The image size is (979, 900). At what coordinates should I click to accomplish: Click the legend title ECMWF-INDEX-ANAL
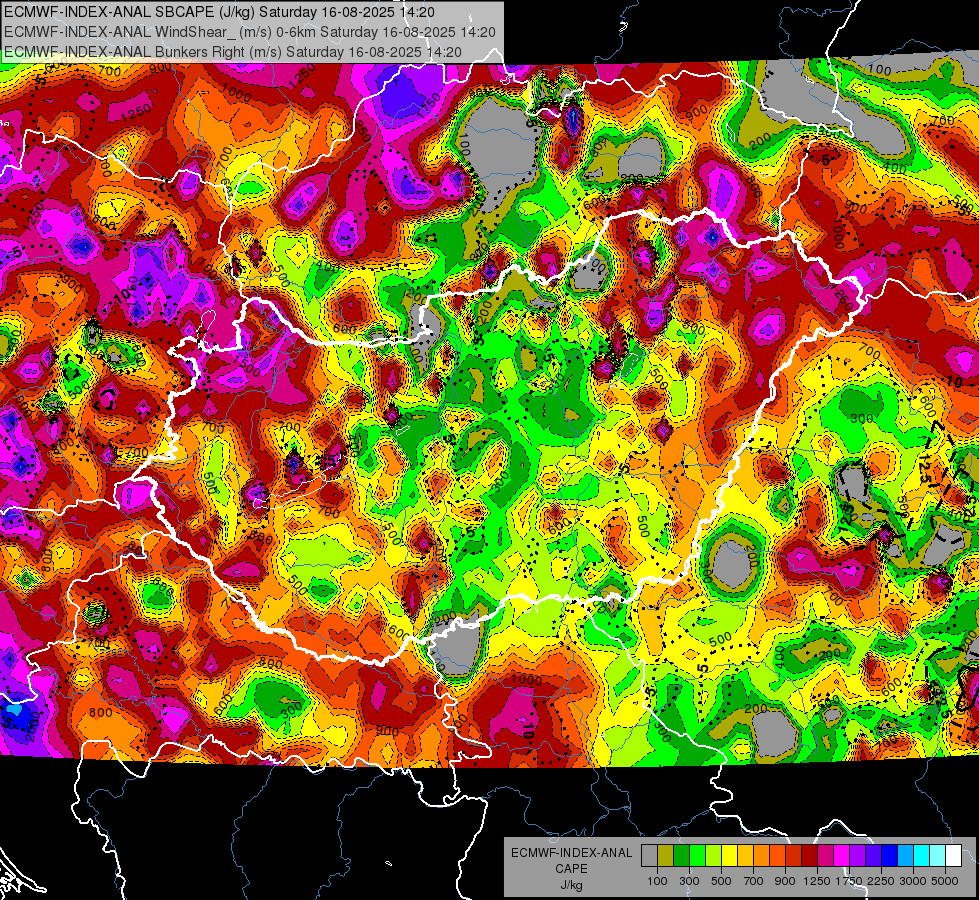coord(572,853)
